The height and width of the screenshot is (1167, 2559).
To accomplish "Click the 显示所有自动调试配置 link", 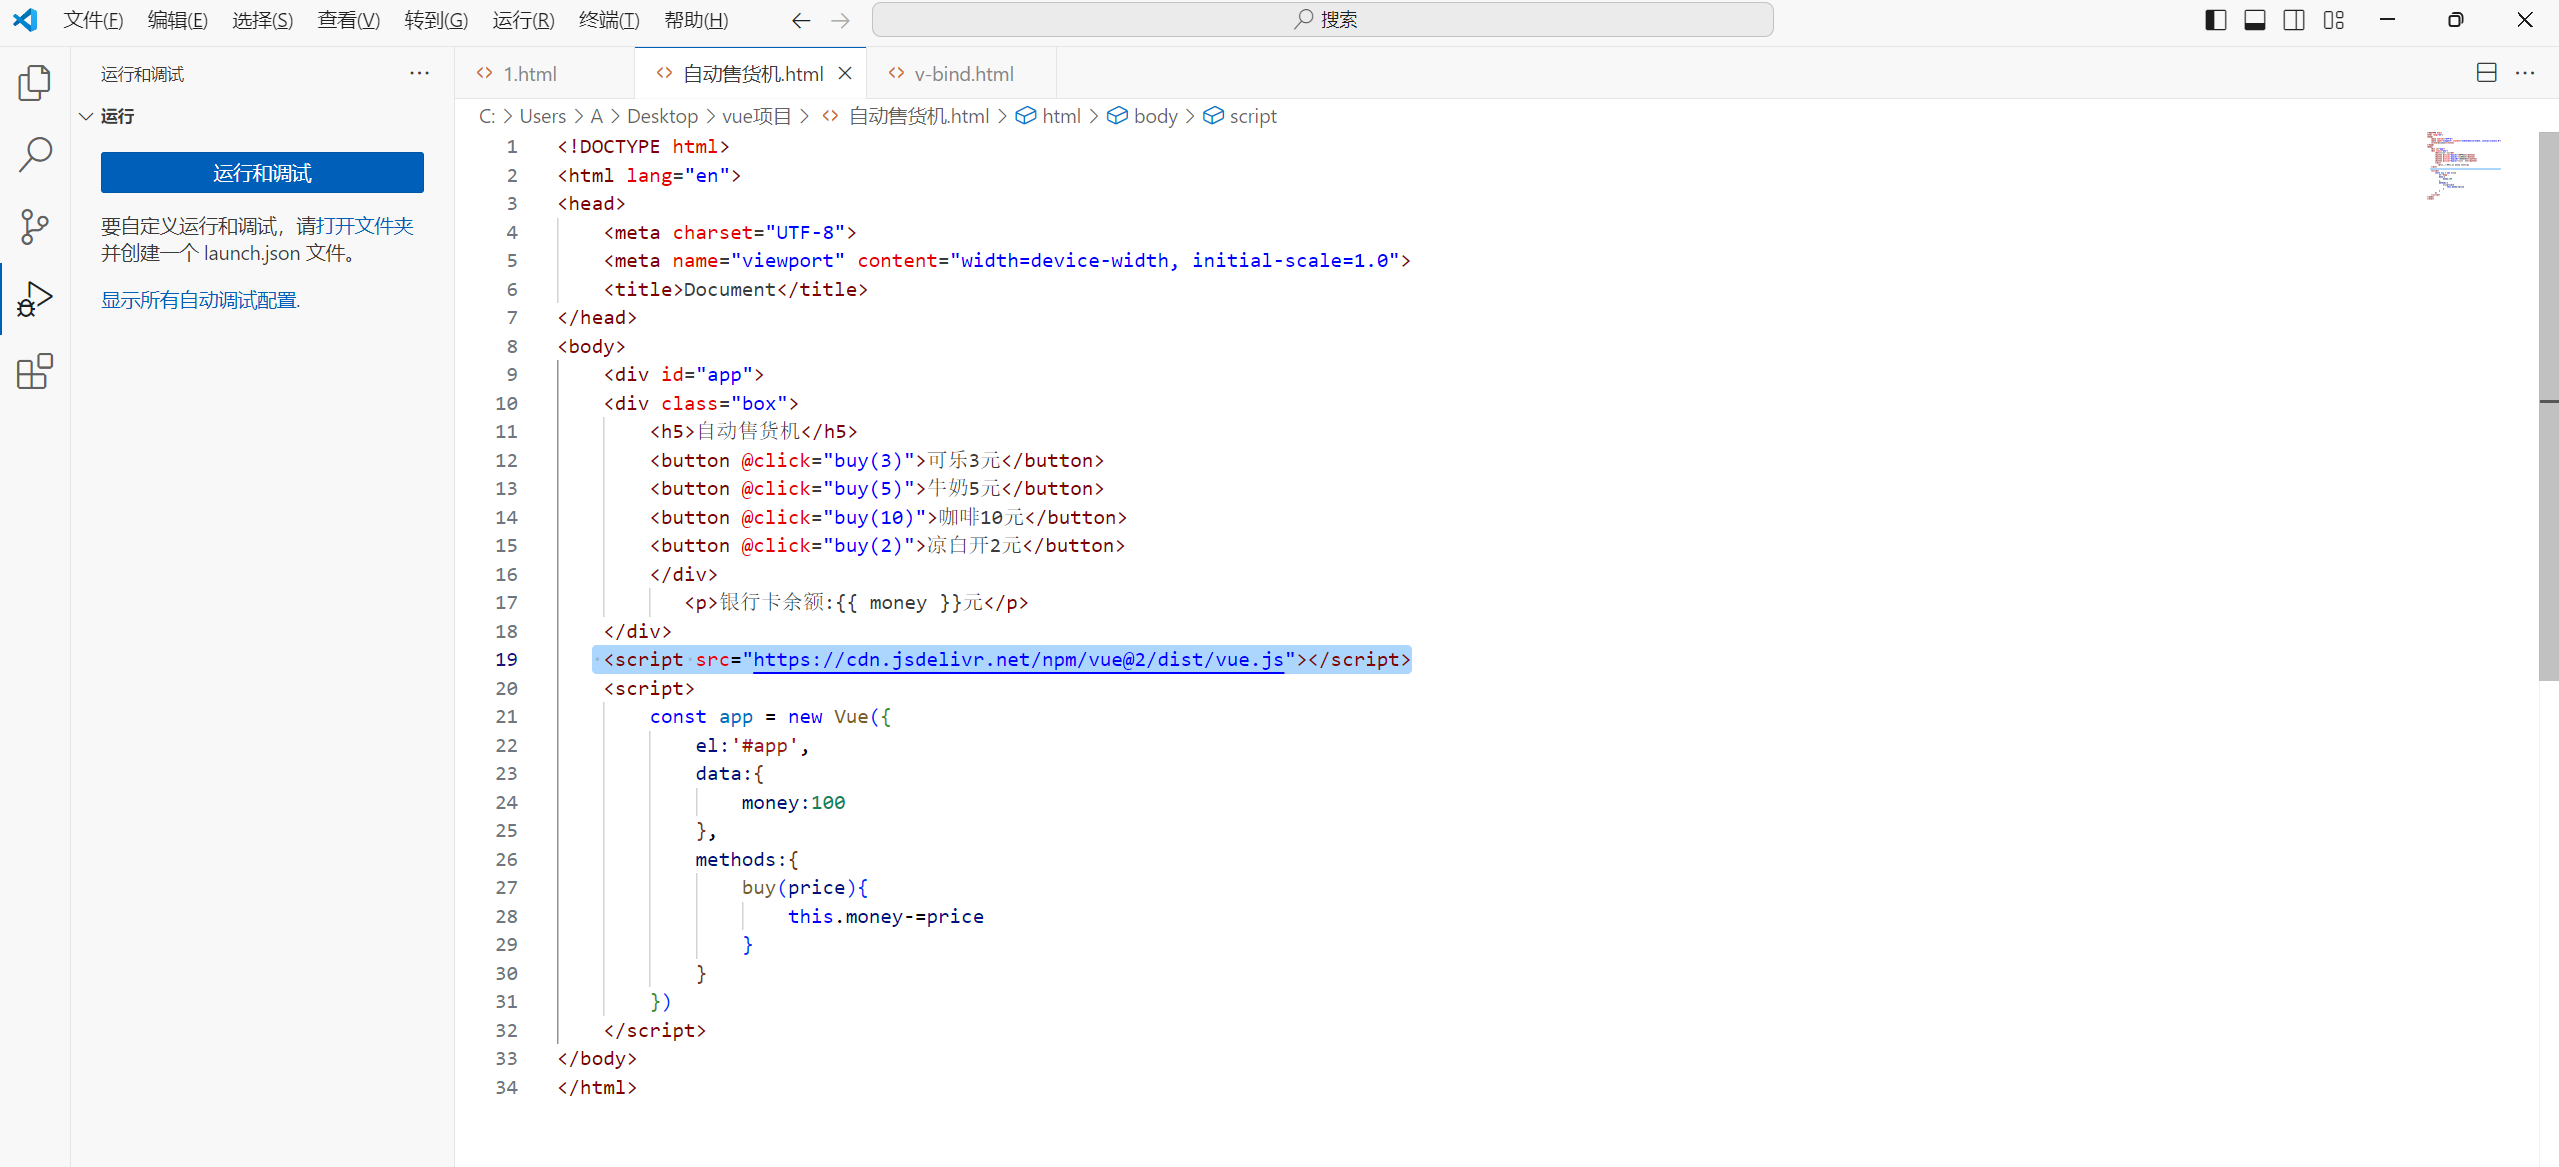I will point(200,300).
